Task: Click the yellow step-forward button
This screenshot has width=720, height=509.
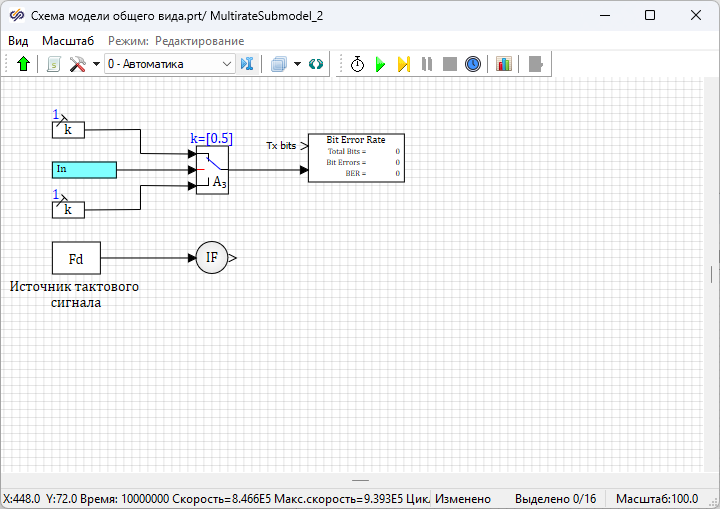Action: [403, 64]
